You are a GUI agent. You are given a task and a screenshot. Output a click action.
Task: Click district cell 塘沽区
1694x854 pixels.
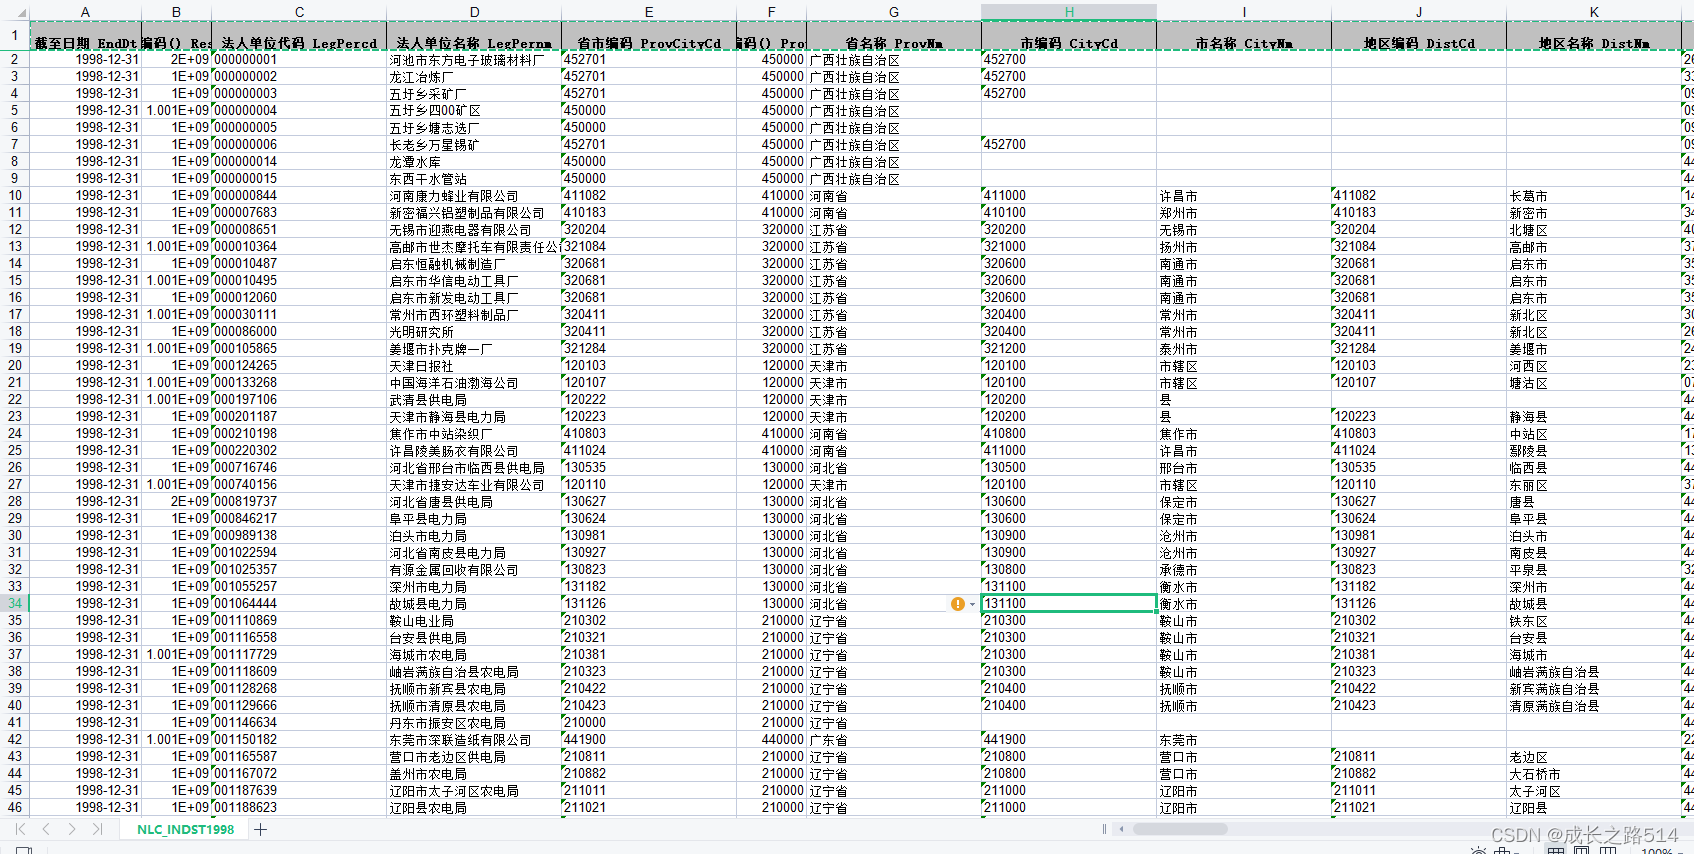pyautogui.click(x=1594, y=383)
